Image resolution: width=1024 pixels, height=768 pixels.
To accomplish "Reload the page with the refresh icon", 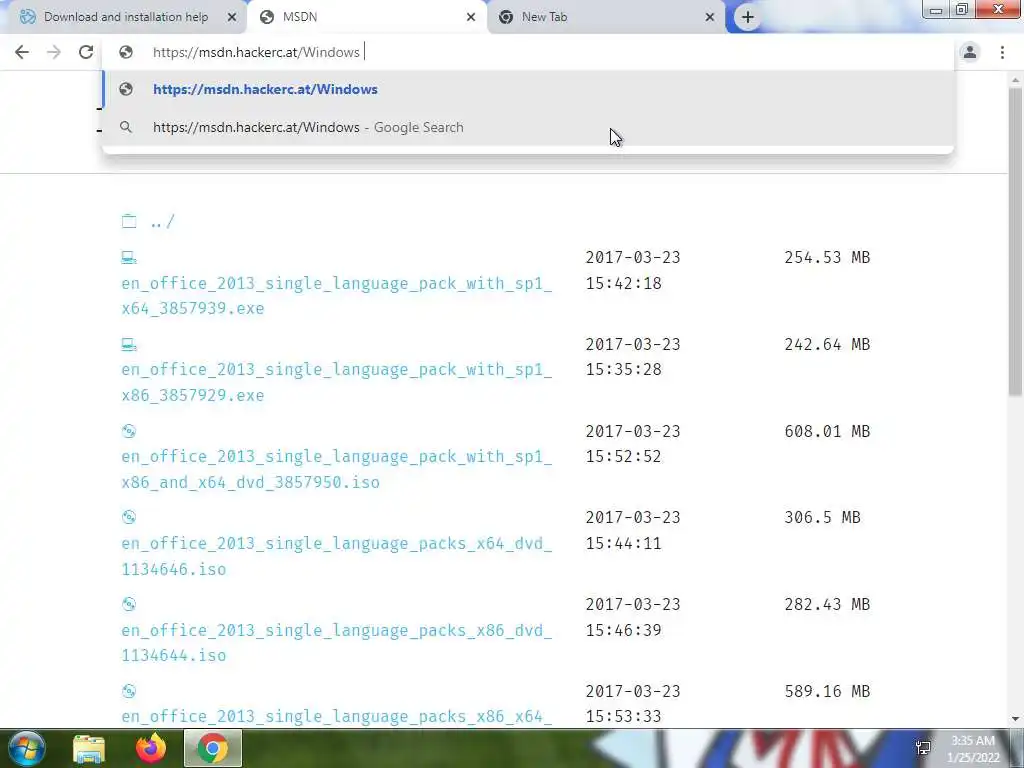I will coord(86,52).
